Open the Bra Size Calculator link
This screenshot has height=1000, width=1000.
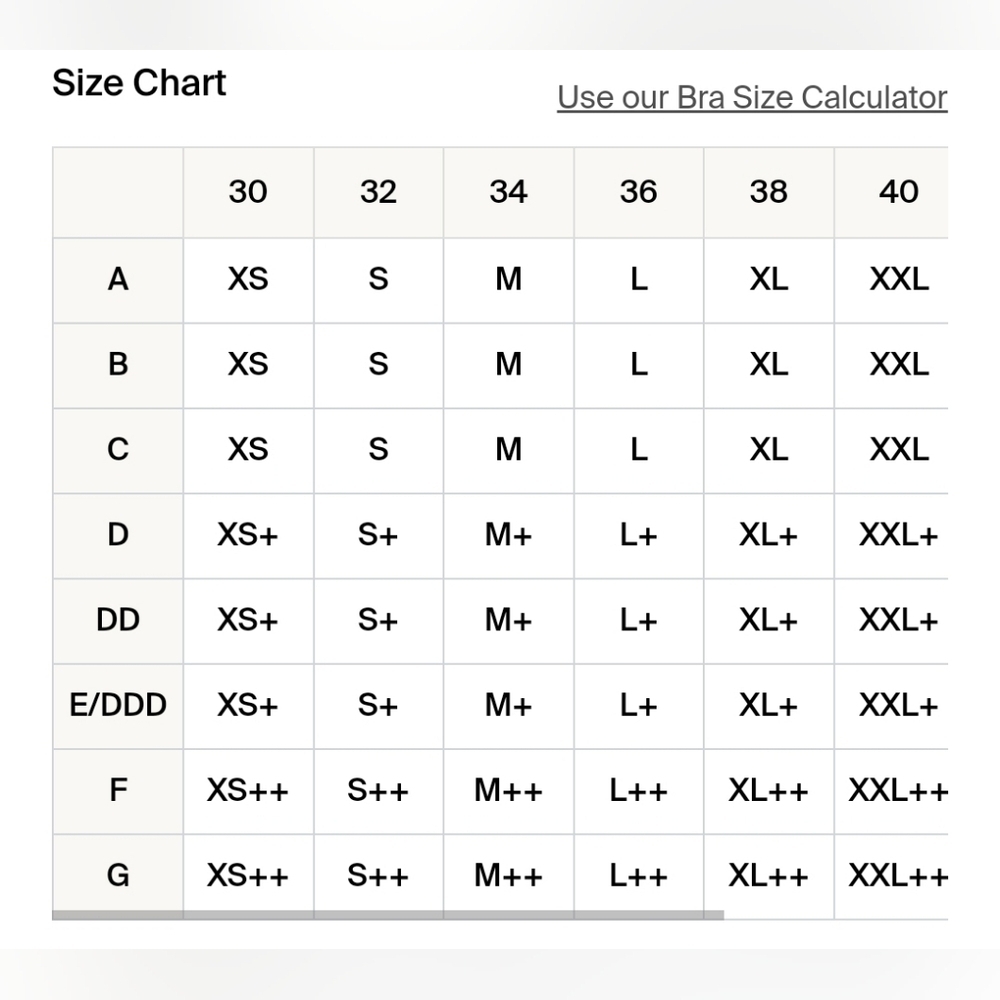(x=752, y=98)
